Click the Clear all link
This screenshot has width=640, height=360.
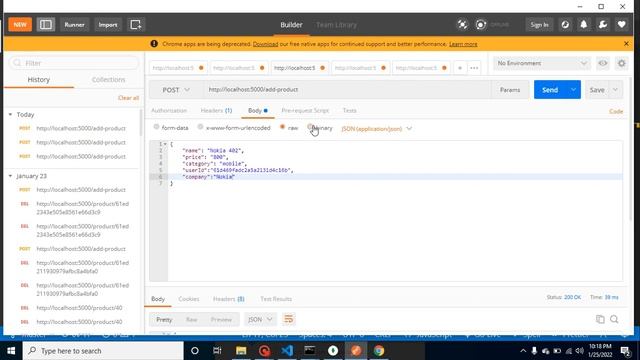point(128,98)
